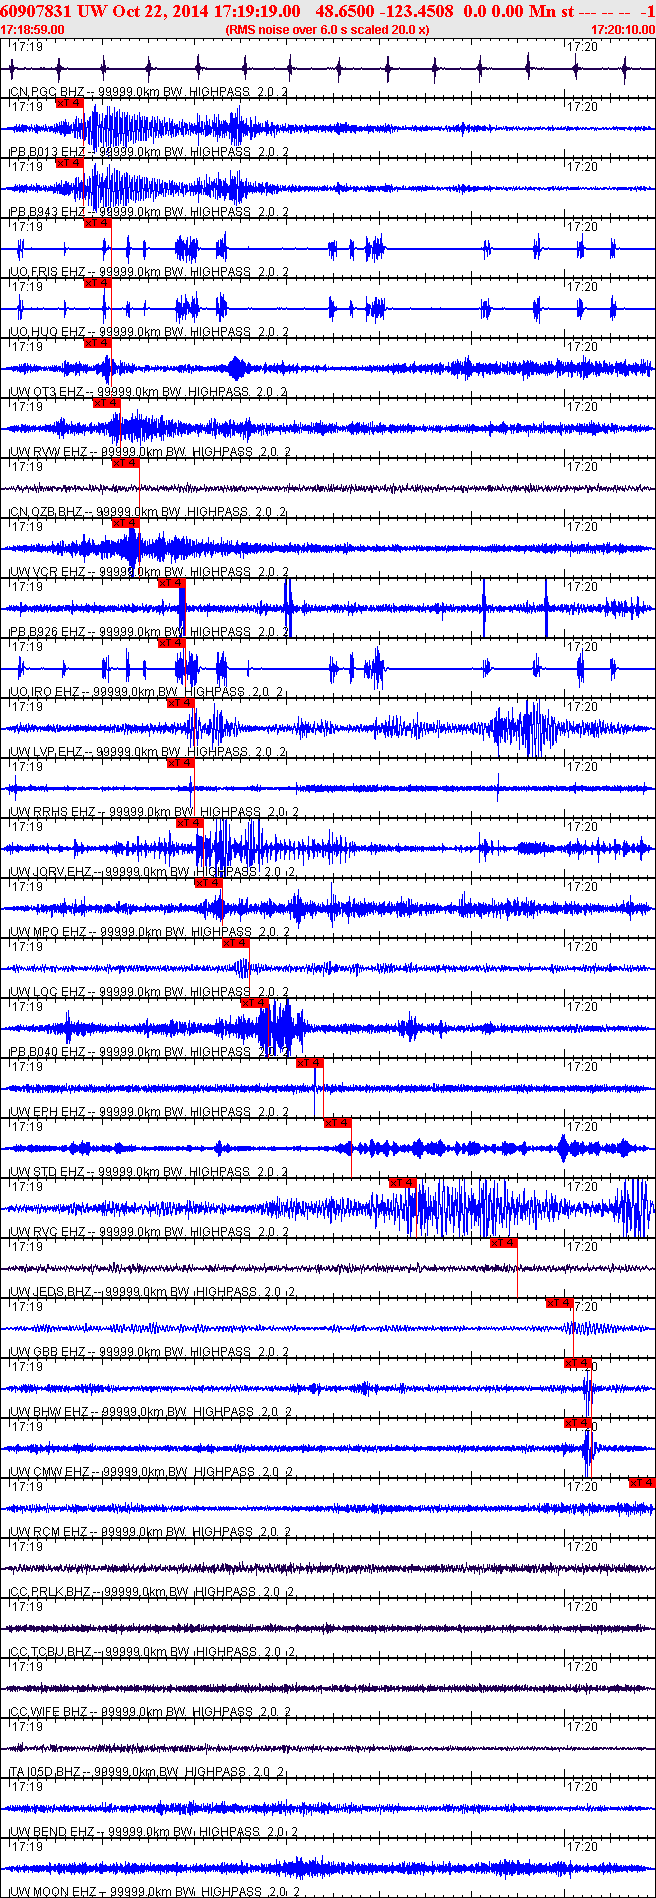Screen dimensions: 656x1898
Task: Click the red pick flag on UW.JEDS trace
Action: tap(503, 1242)
